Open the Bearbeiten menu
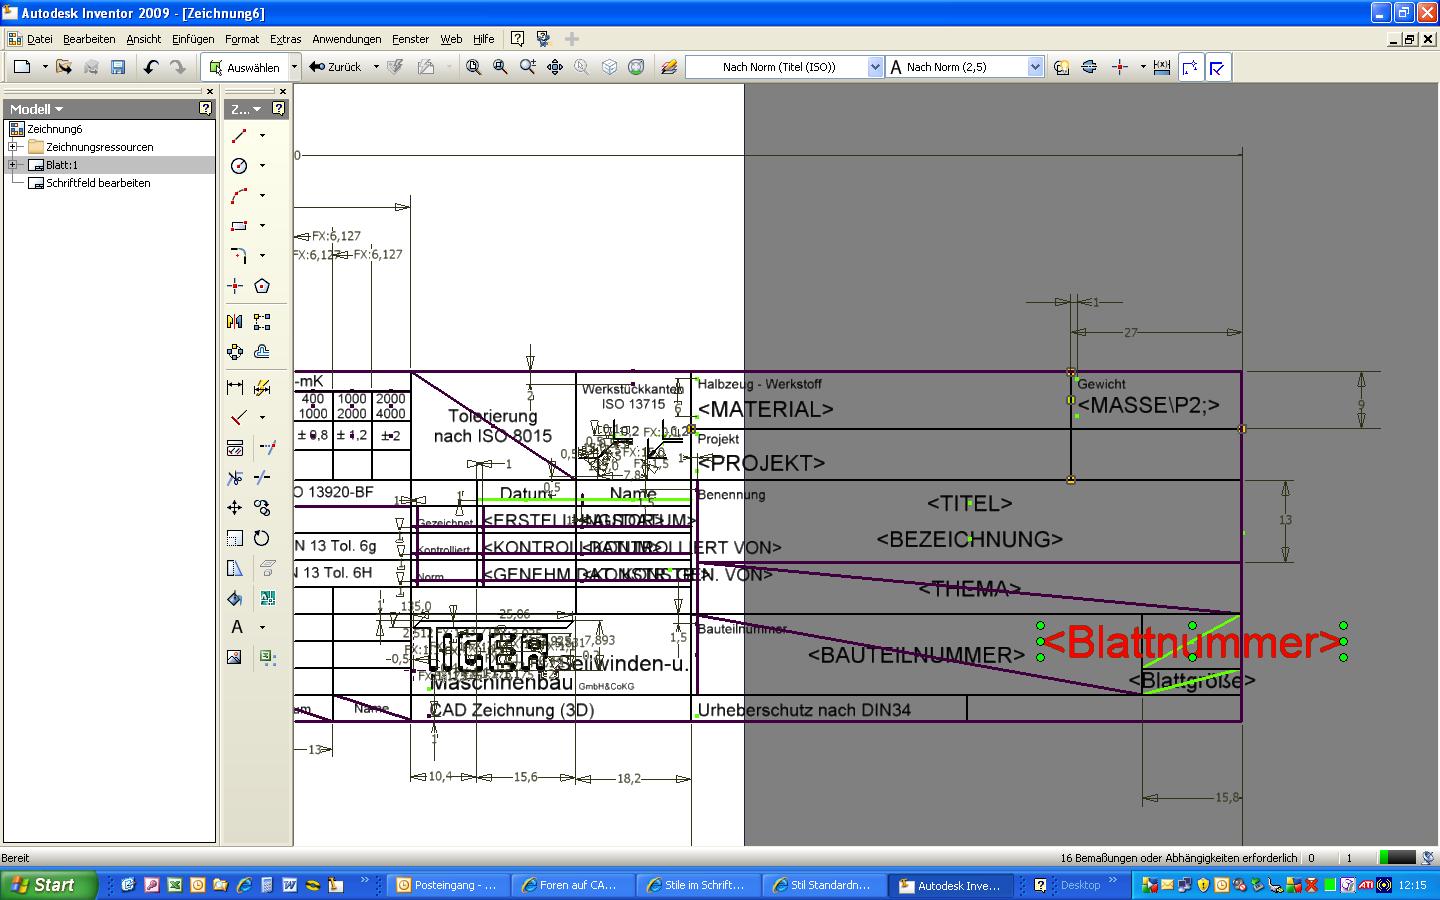1440x900 pixels. click(x=89, y=39)
